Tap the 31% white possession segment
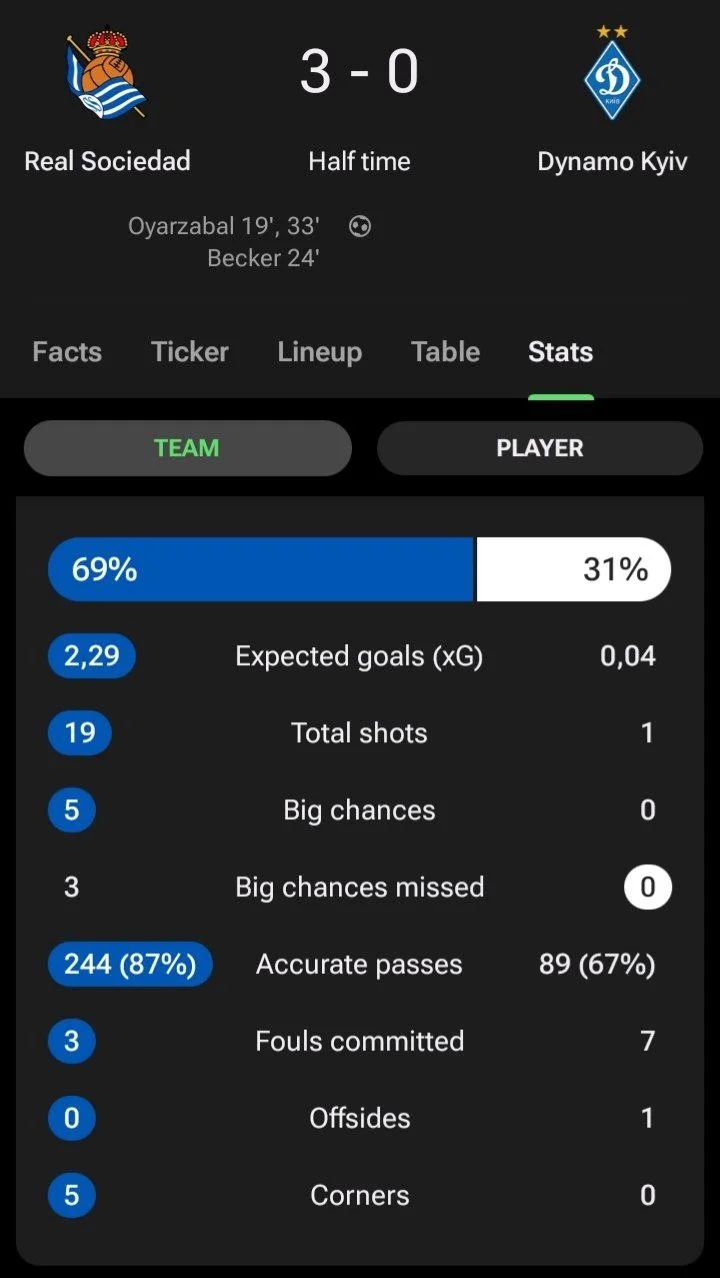 (x=573, y=569)
